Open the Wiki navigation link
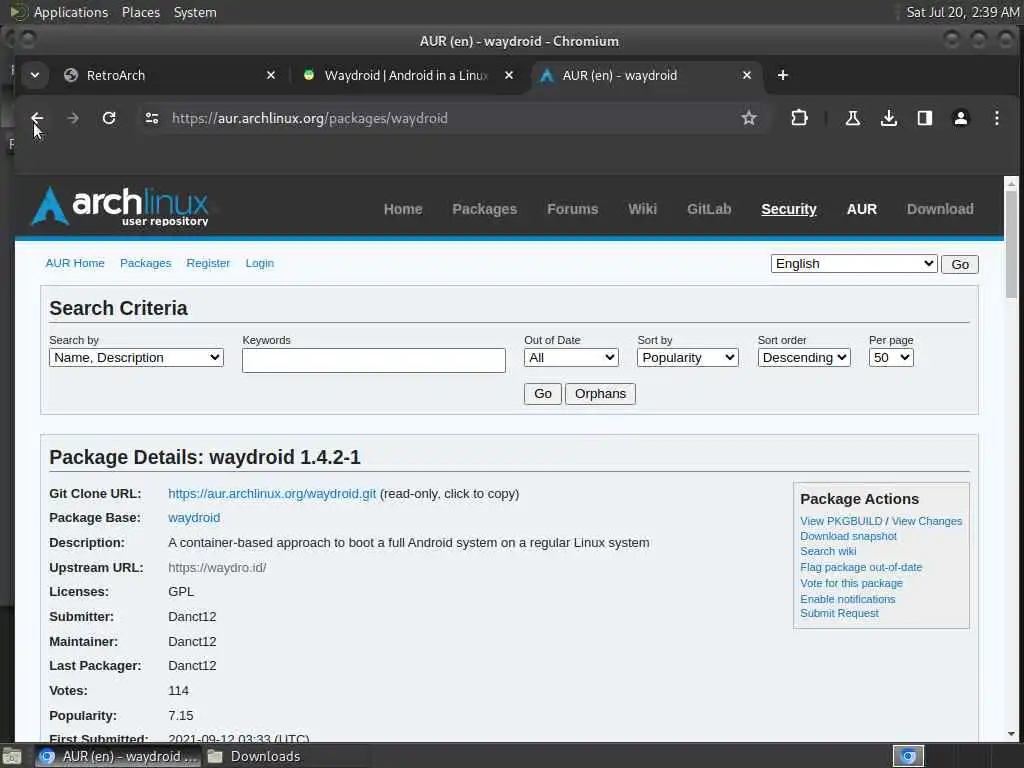Viewport: 1024px width, 768px height. (x=643, y=209)
